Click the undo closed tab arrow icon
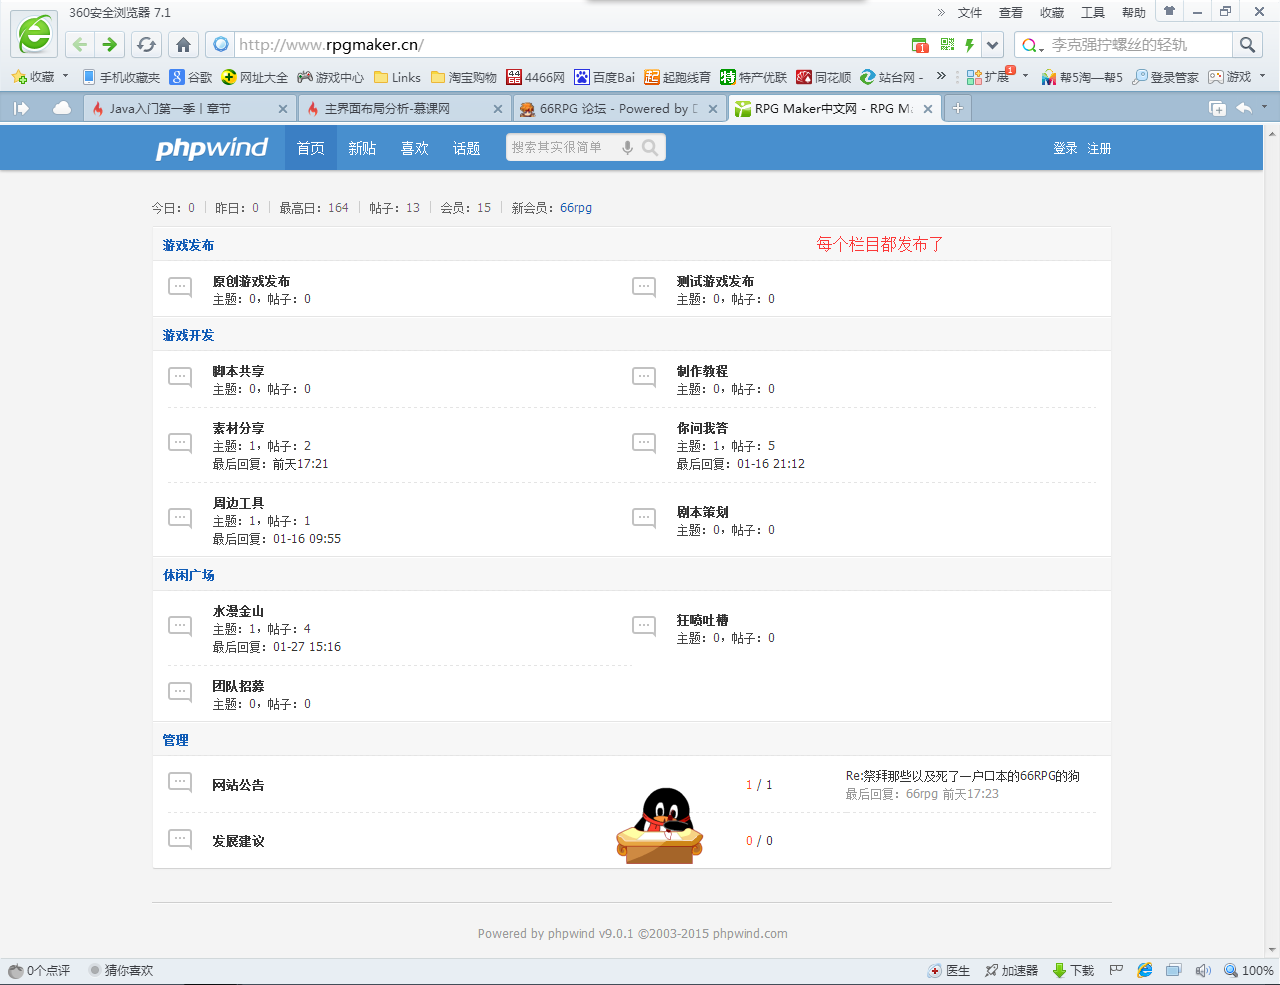Image resolution: width=1280 pixels, height=985 pixels. 1244,108
